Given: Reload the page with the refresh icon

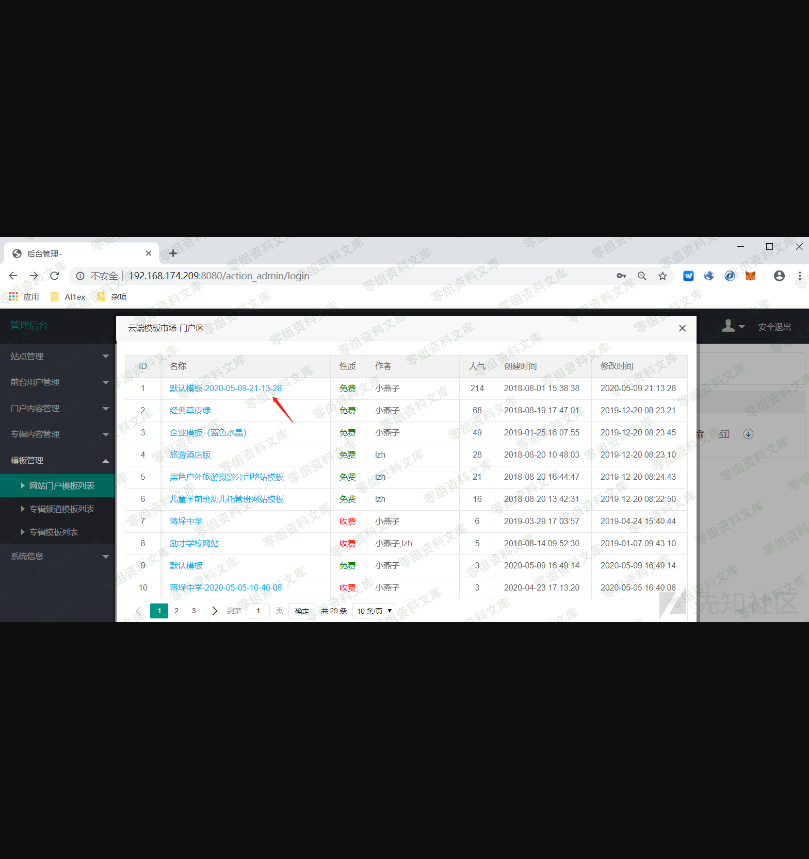Looking at the screenshot, I should click(x=54, y=276).
